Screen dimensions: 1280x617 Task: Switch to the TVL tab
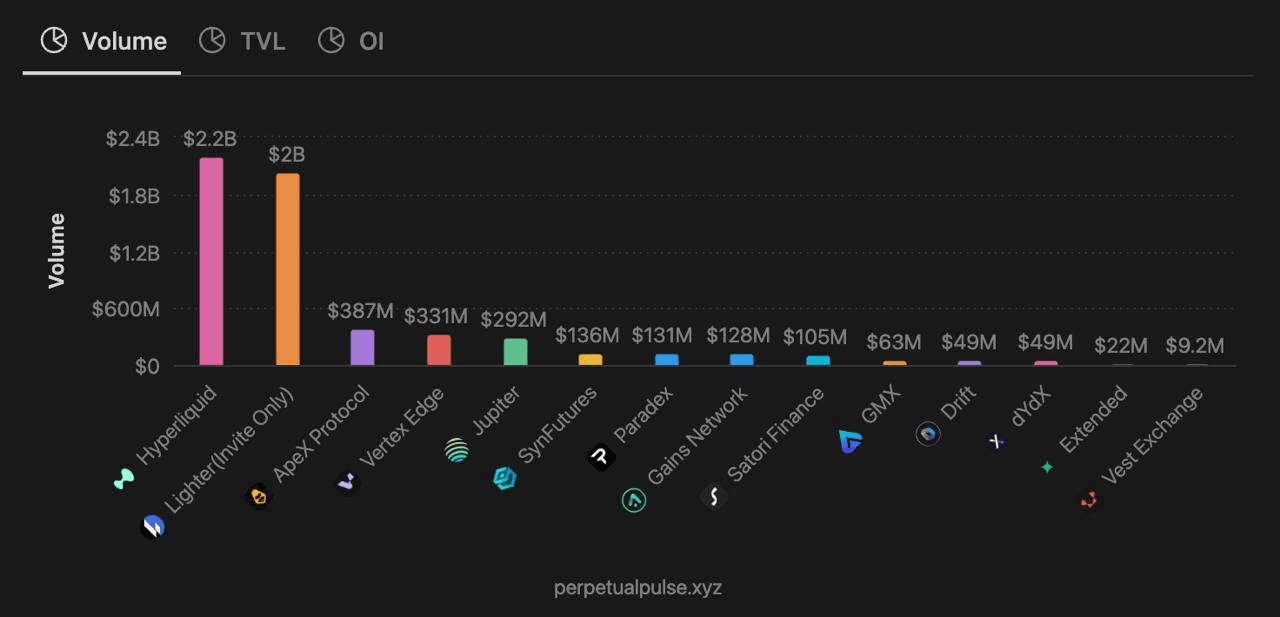(x=243, y=41)
